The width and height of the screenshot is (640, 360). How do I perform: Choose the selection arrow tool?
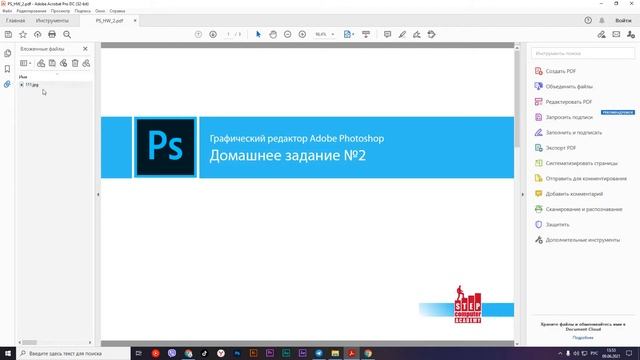point(258,34)
